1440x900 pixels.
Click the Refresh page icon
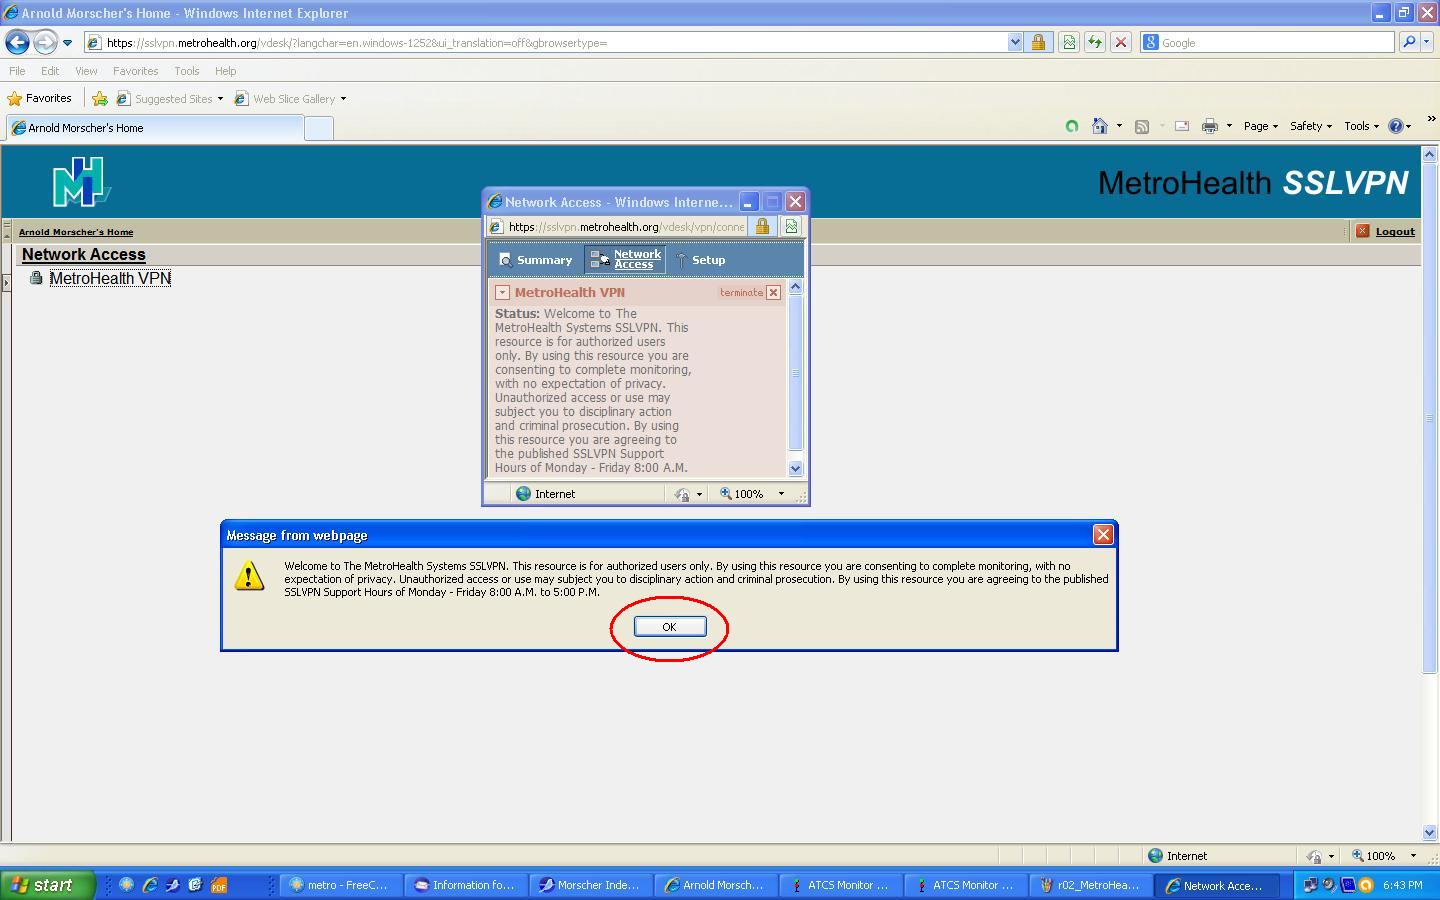pyautogui.click(x=1095, y=43)
